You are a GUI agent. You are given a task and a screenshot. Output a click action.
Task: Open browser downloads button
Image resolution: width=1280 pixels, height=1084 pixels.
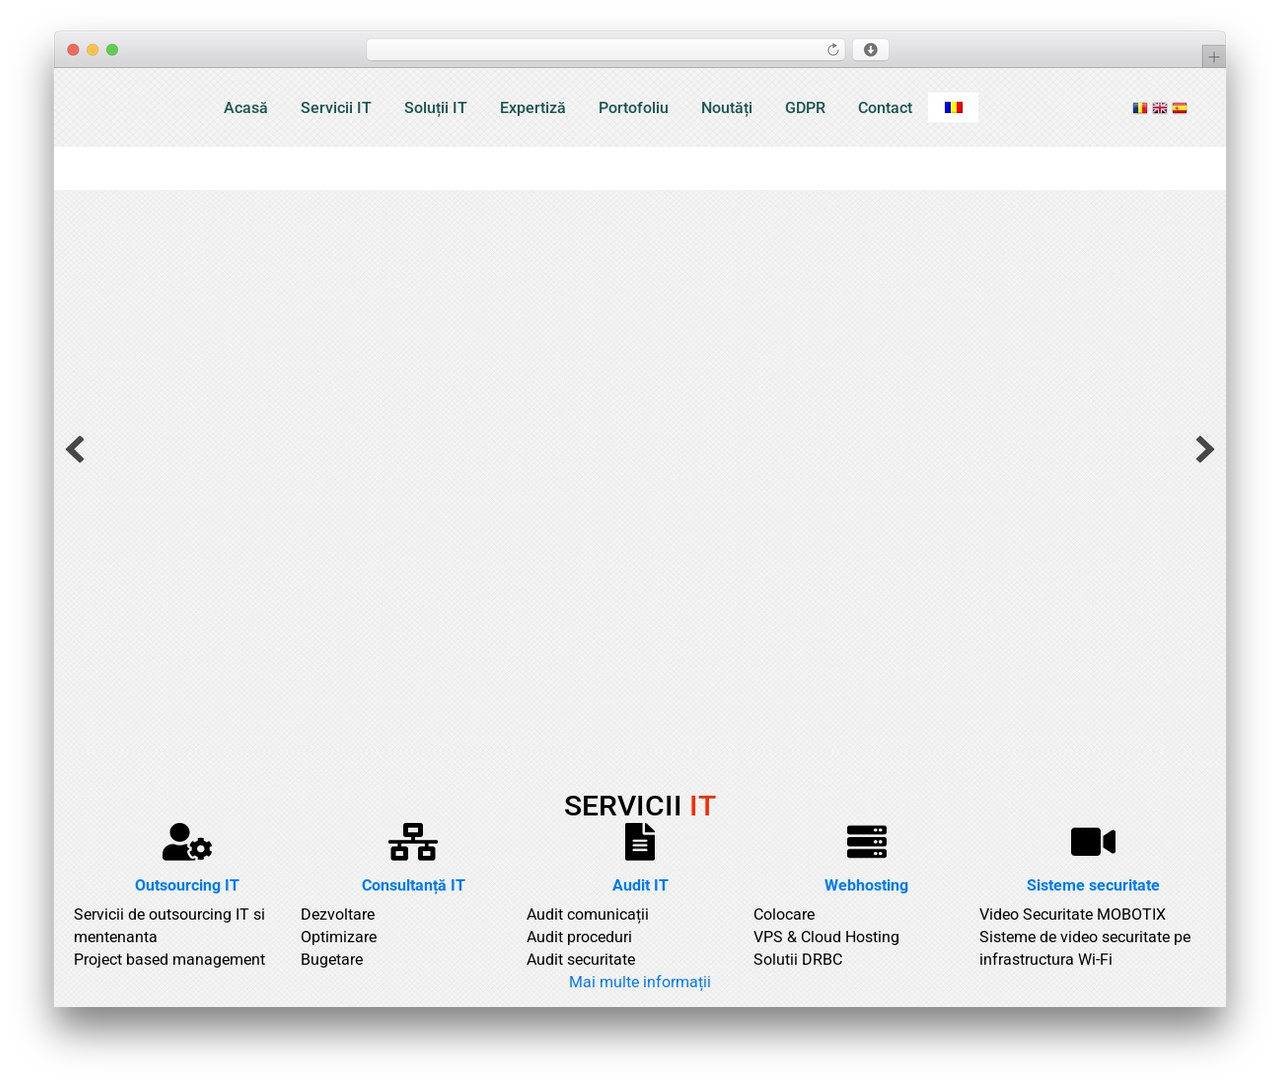[x=870, y=50]
